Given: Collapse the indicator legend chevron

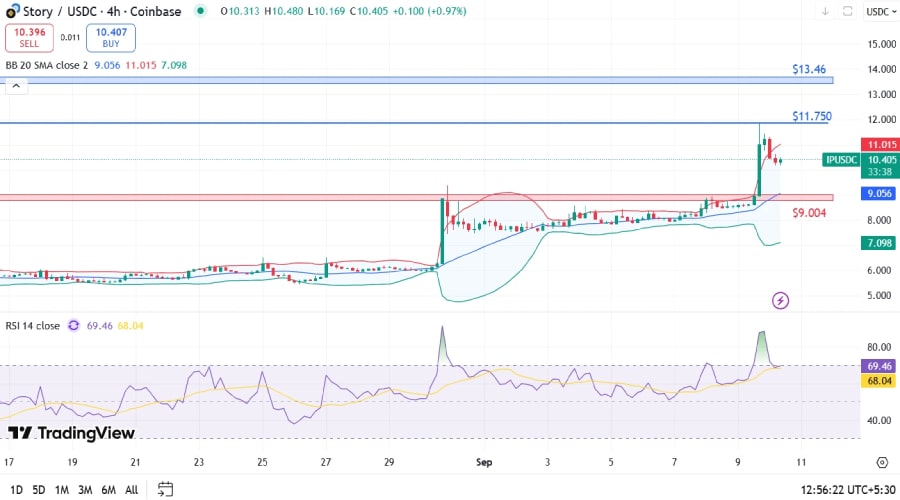Looking at the screenshot, I should click(16, 86).
